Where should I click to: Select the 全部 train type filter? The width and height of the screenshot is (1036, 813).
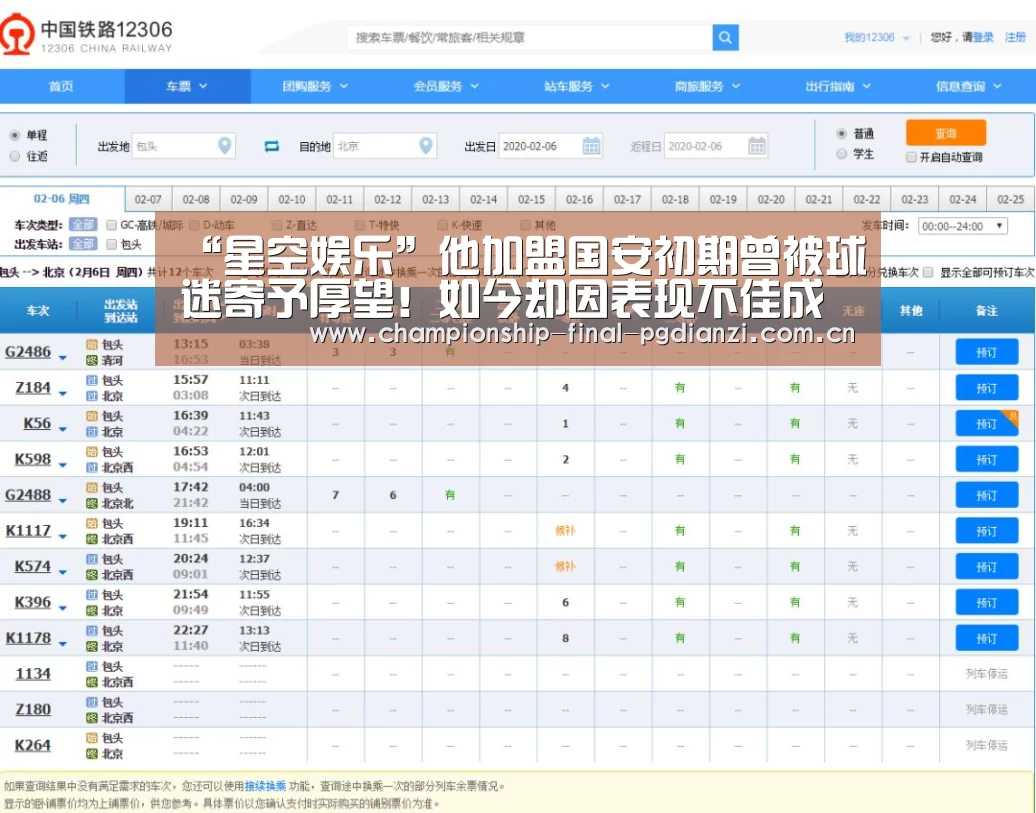83,225
